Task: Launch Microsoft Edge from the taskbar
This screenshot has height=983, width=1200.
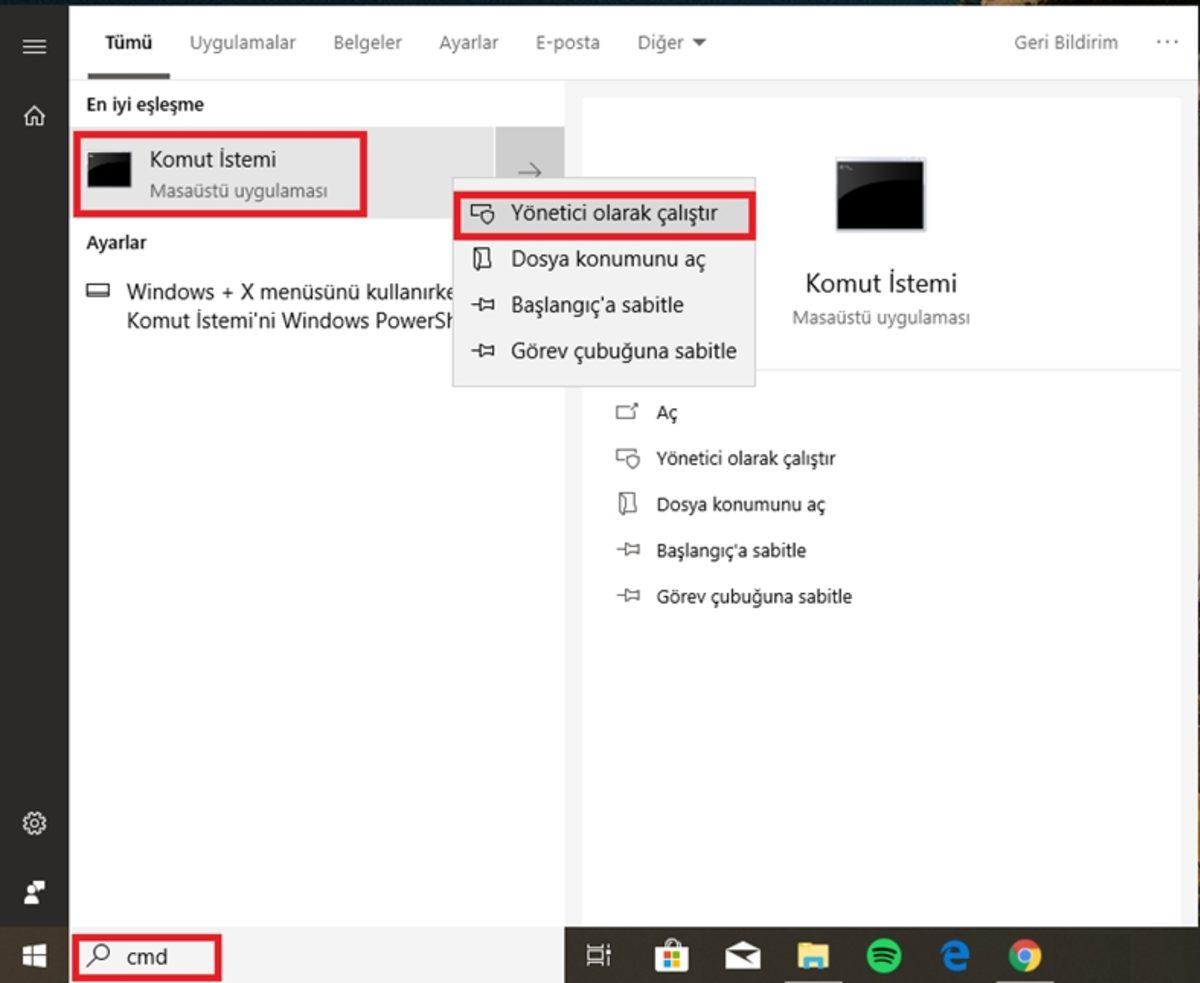Action: click(x=955, y=957)
